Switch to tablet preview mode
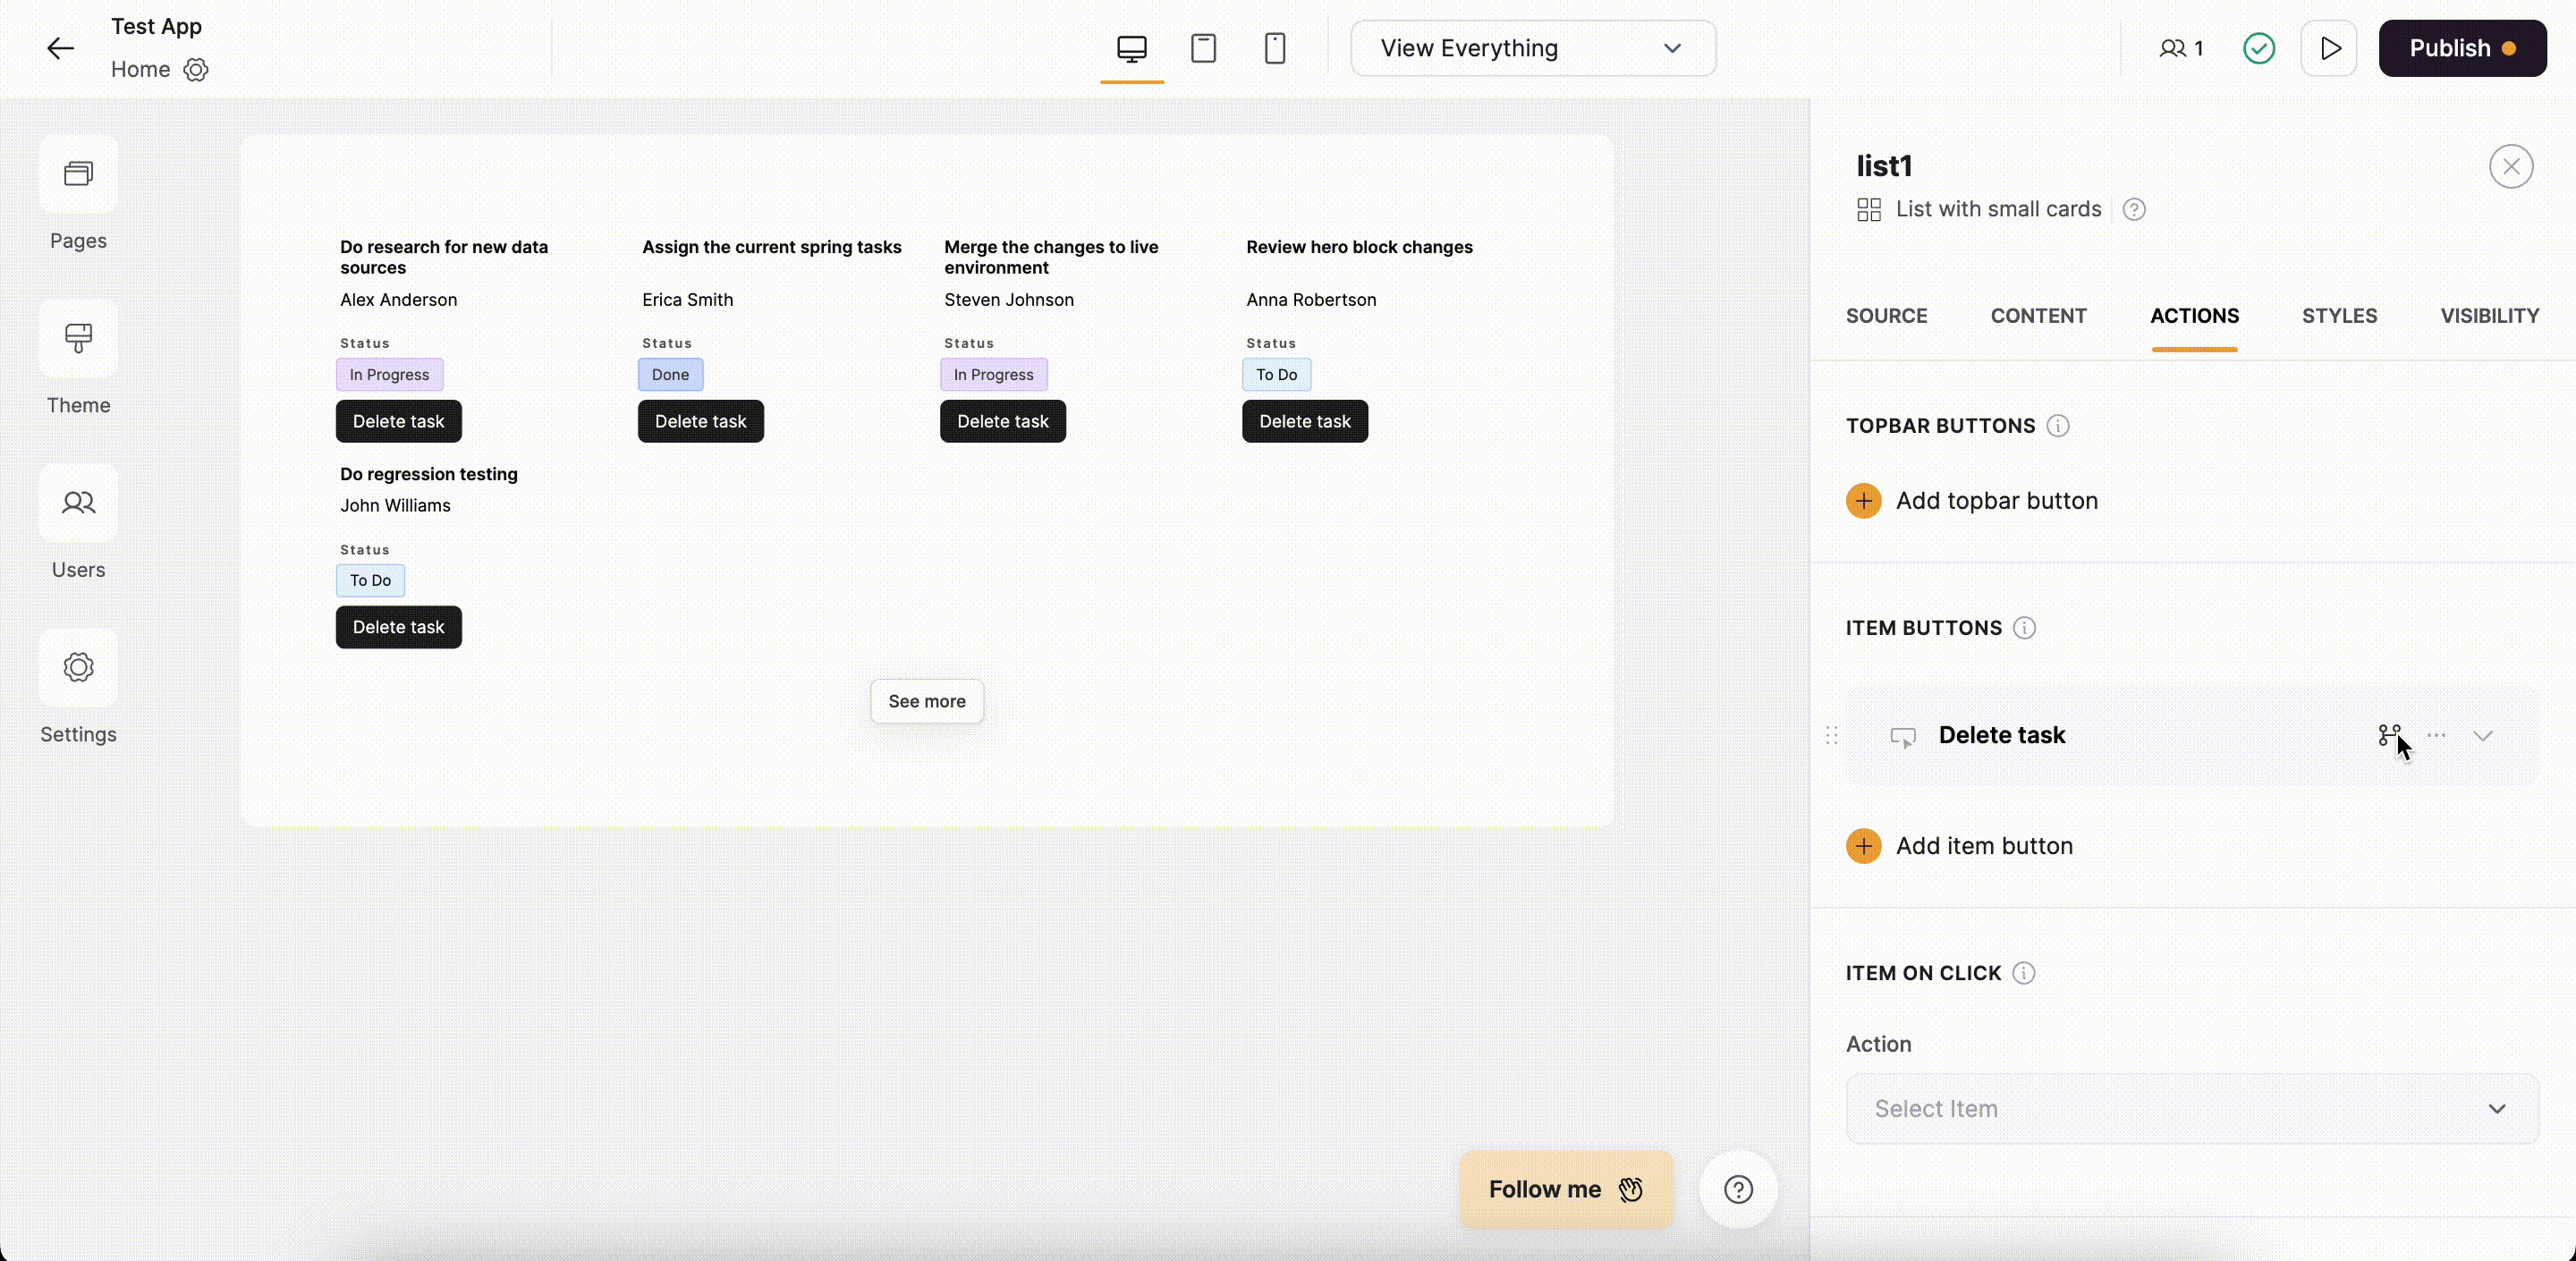 tap(1203, 48)
